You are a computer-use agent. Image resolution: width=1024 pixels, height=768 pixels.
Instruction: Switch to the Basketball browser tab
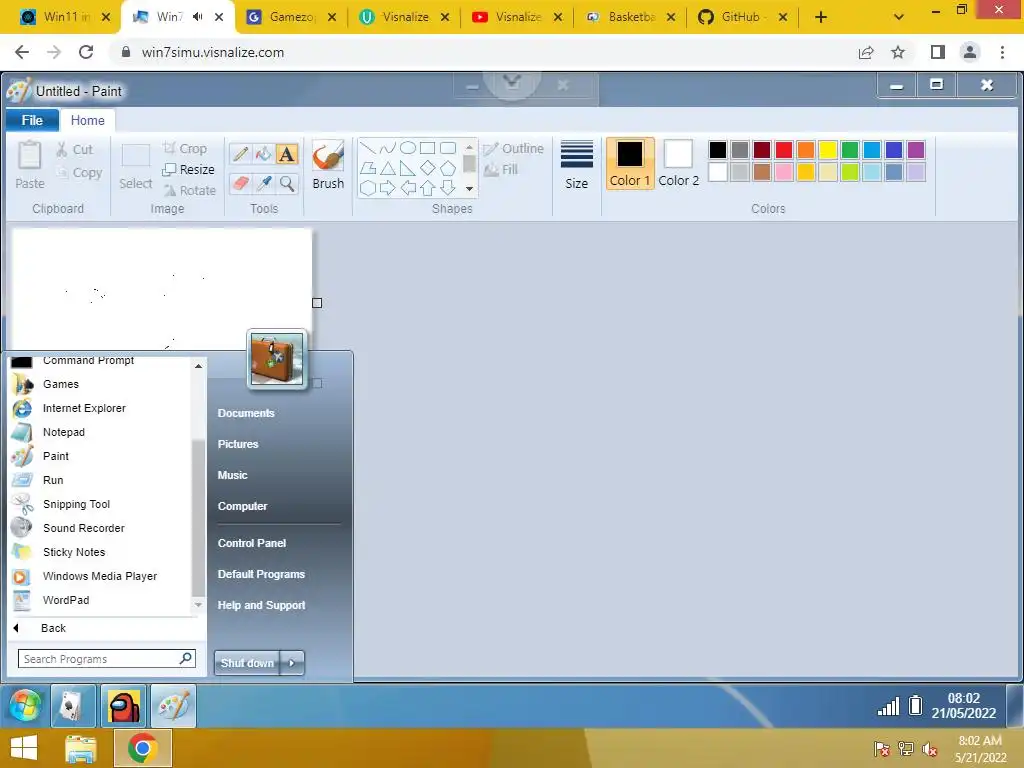click(x=630, y=17)
